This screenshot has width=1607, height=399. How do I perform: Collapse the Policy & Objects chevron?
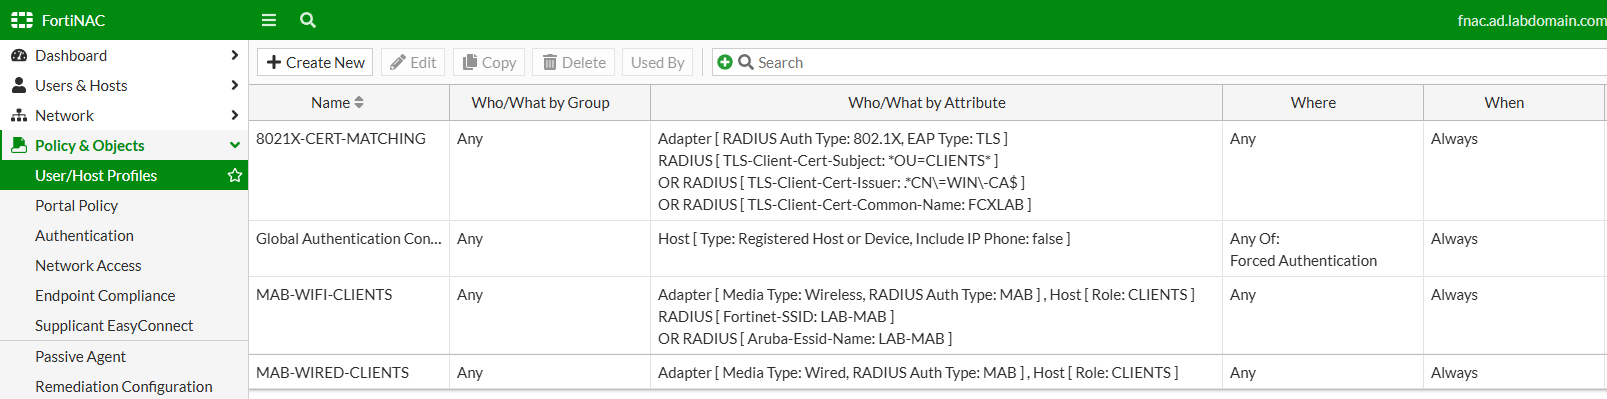[x=235, y=146]
